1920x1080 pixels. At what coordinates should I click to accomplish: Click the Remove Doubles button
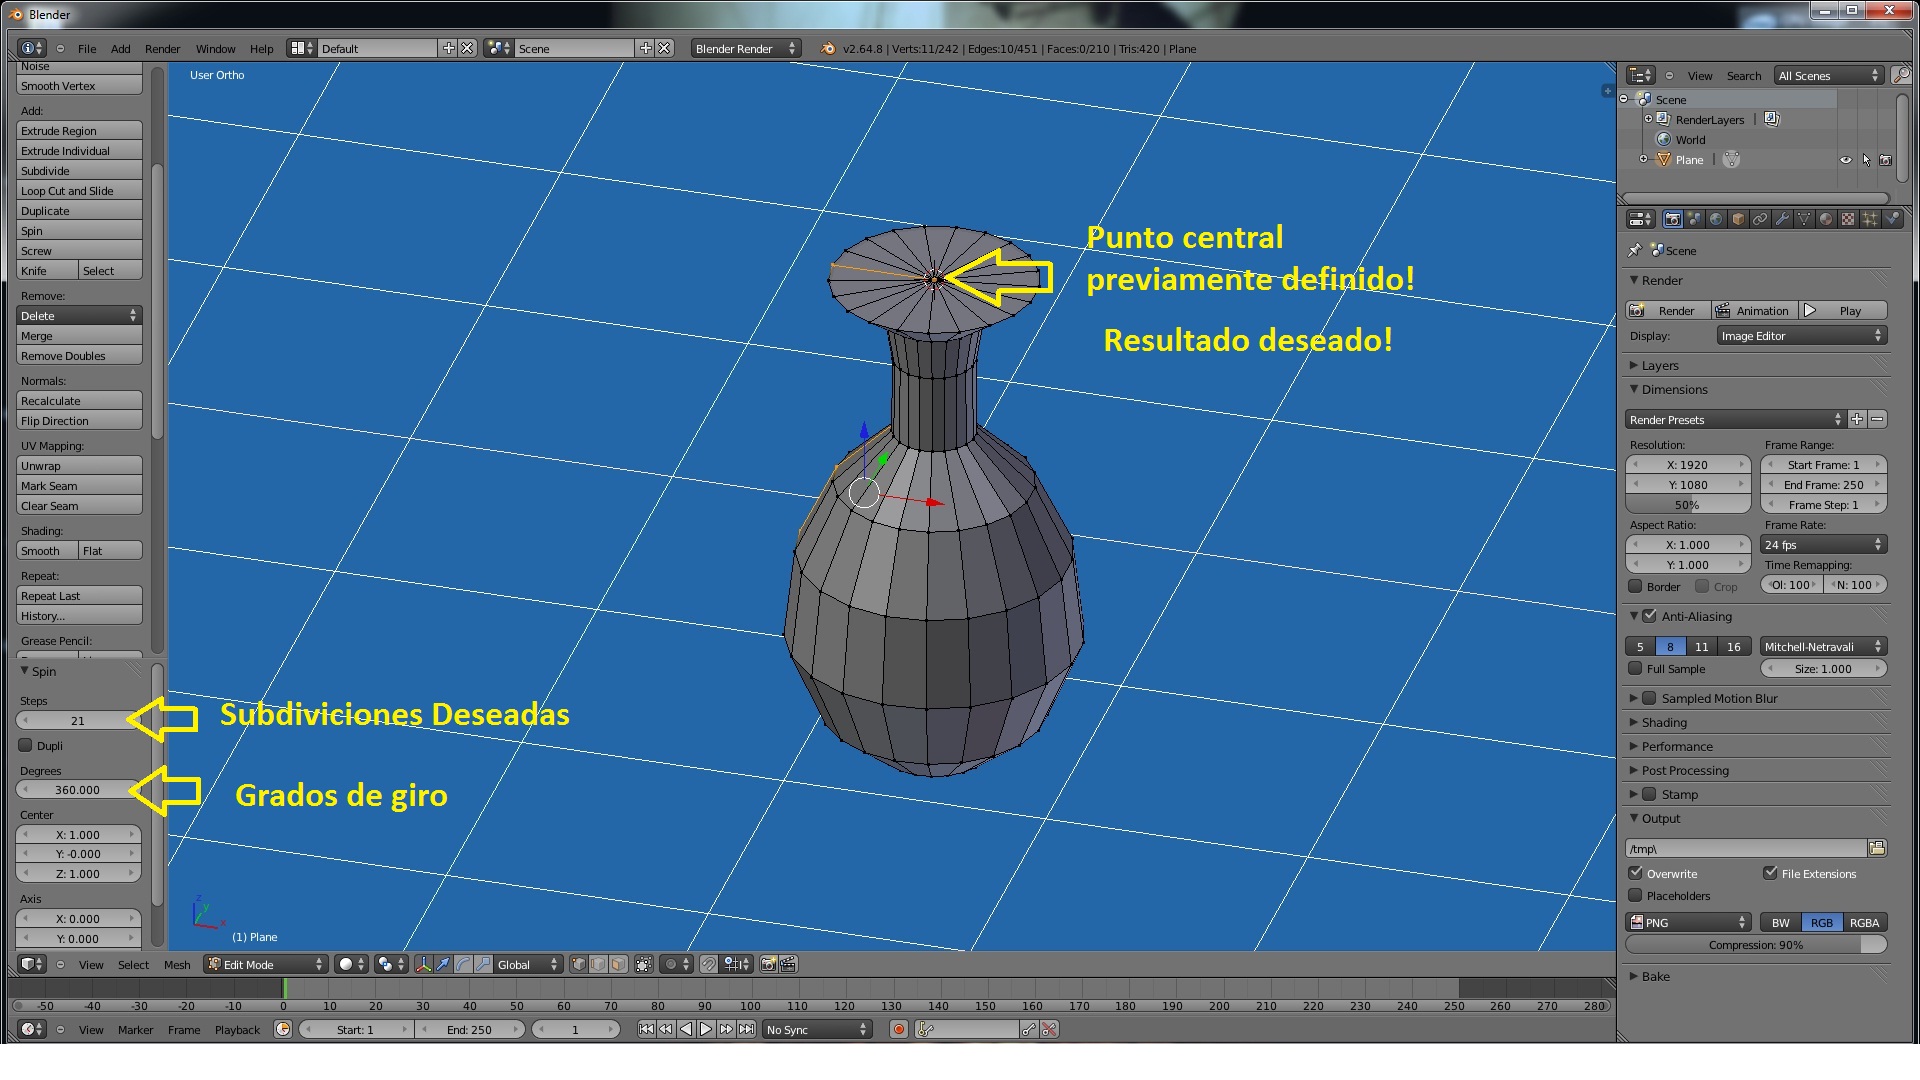tap(79, 357)
